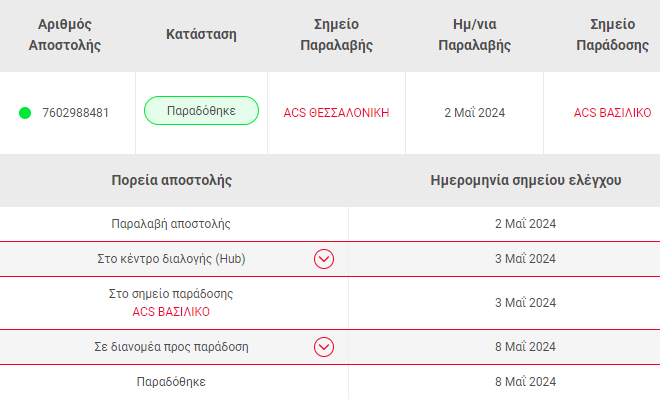This screenshot has height=410, width=660.
Task: Open ACS ΒΑΣΙΛΙΚΟ link in top row
Action: click(x=612, y=113)
